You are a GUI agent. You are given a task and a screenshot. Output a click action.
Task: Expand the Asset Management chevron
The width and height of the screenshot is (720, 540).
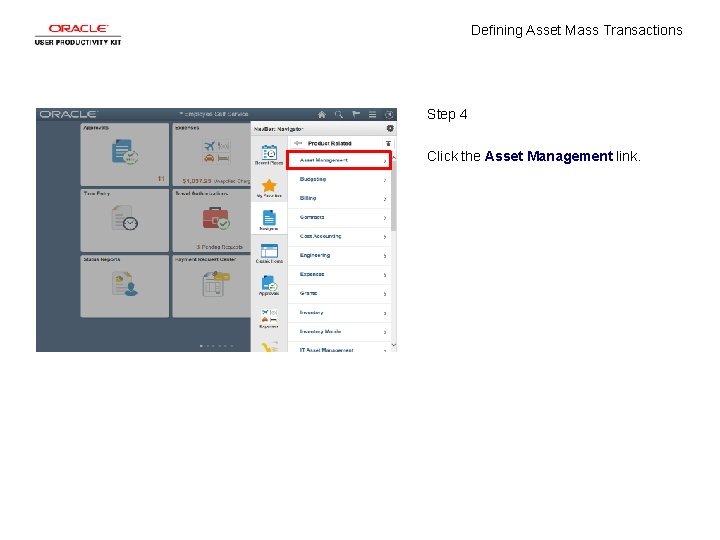click(385, 161)
